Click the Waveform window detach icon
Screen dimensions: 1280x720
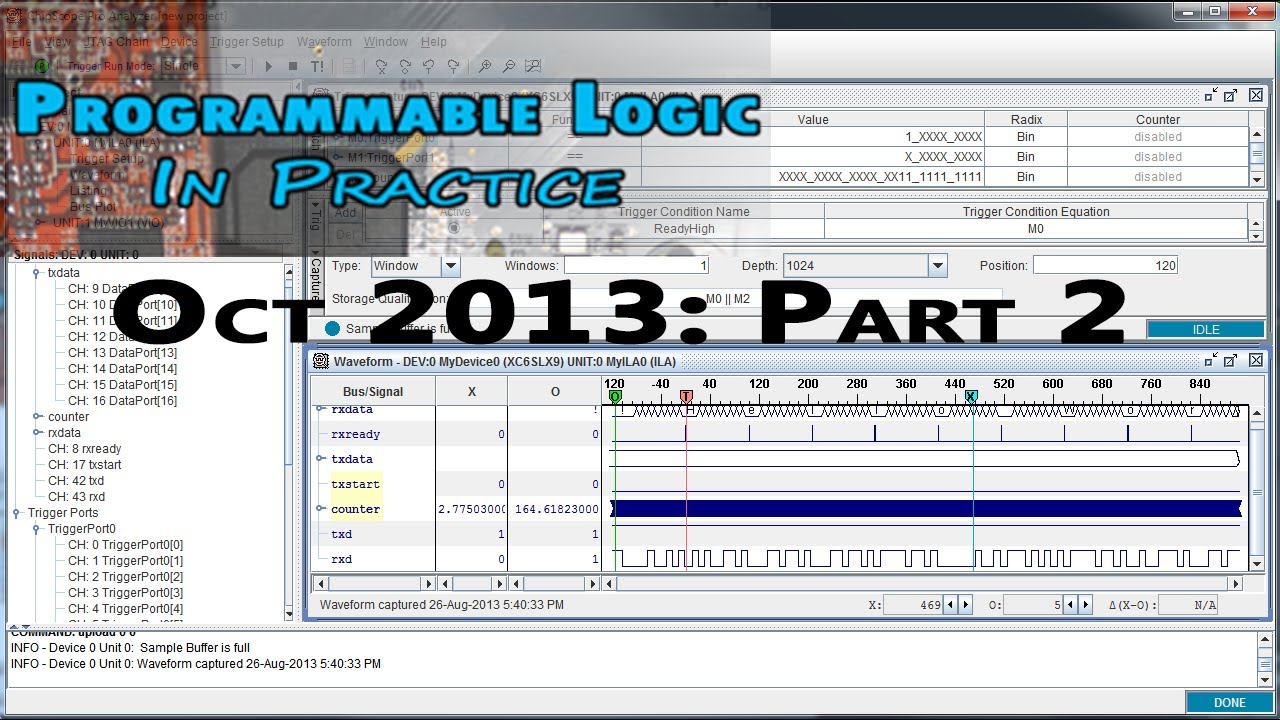tap(1211, 361)
